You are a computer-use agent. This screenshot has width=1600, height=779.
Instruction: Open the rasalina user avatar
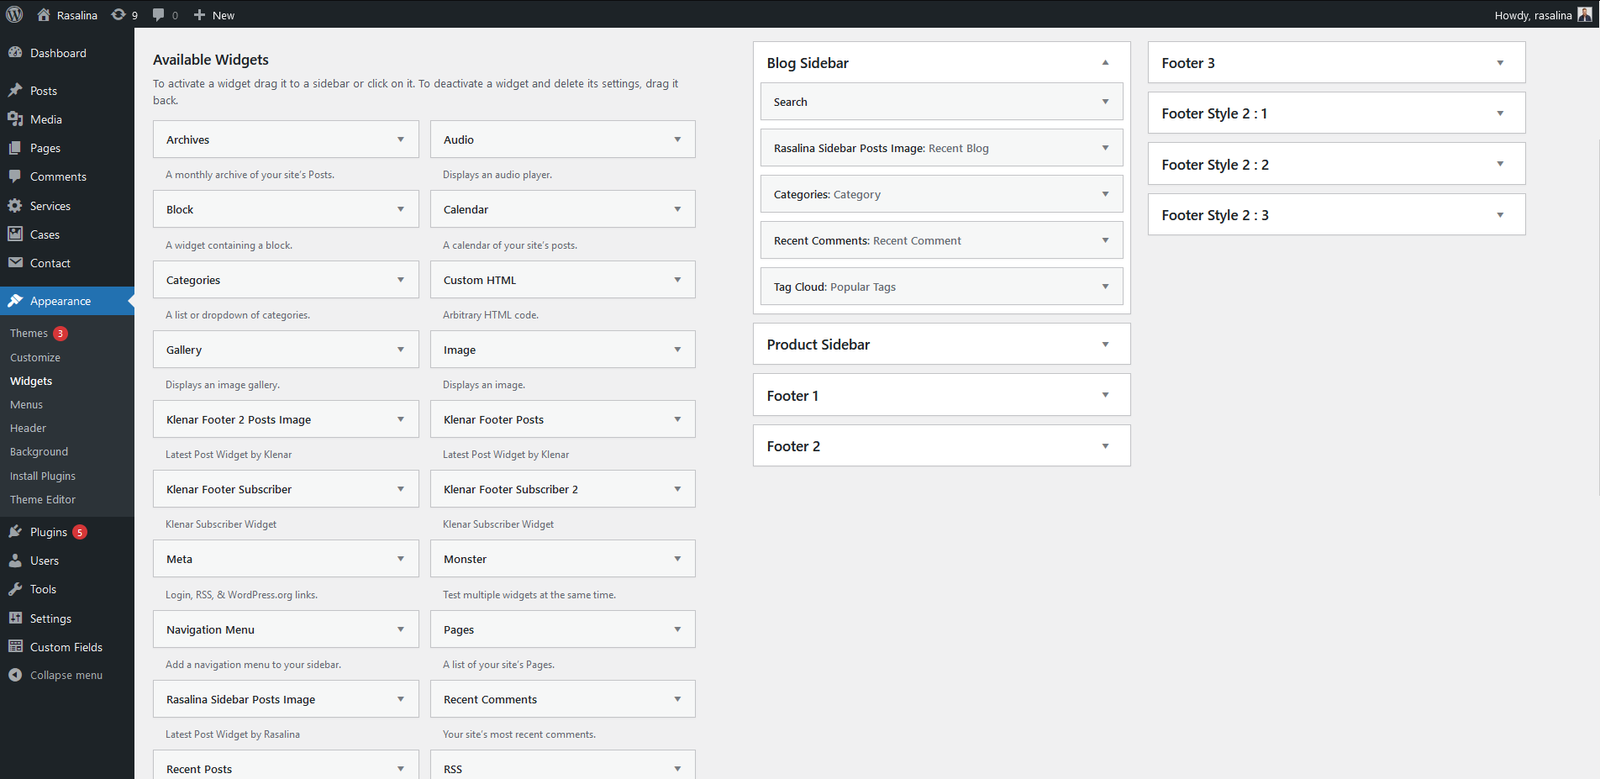point(1585,14)
